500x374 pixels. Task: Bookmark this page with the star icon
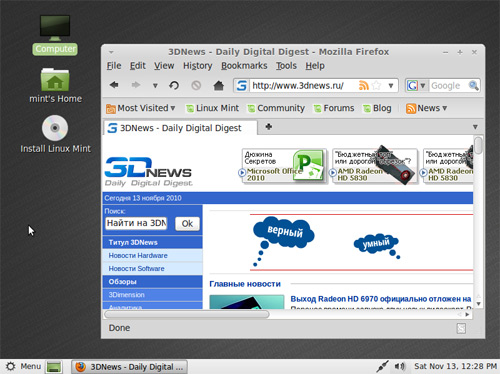click(x=376, y=86)
